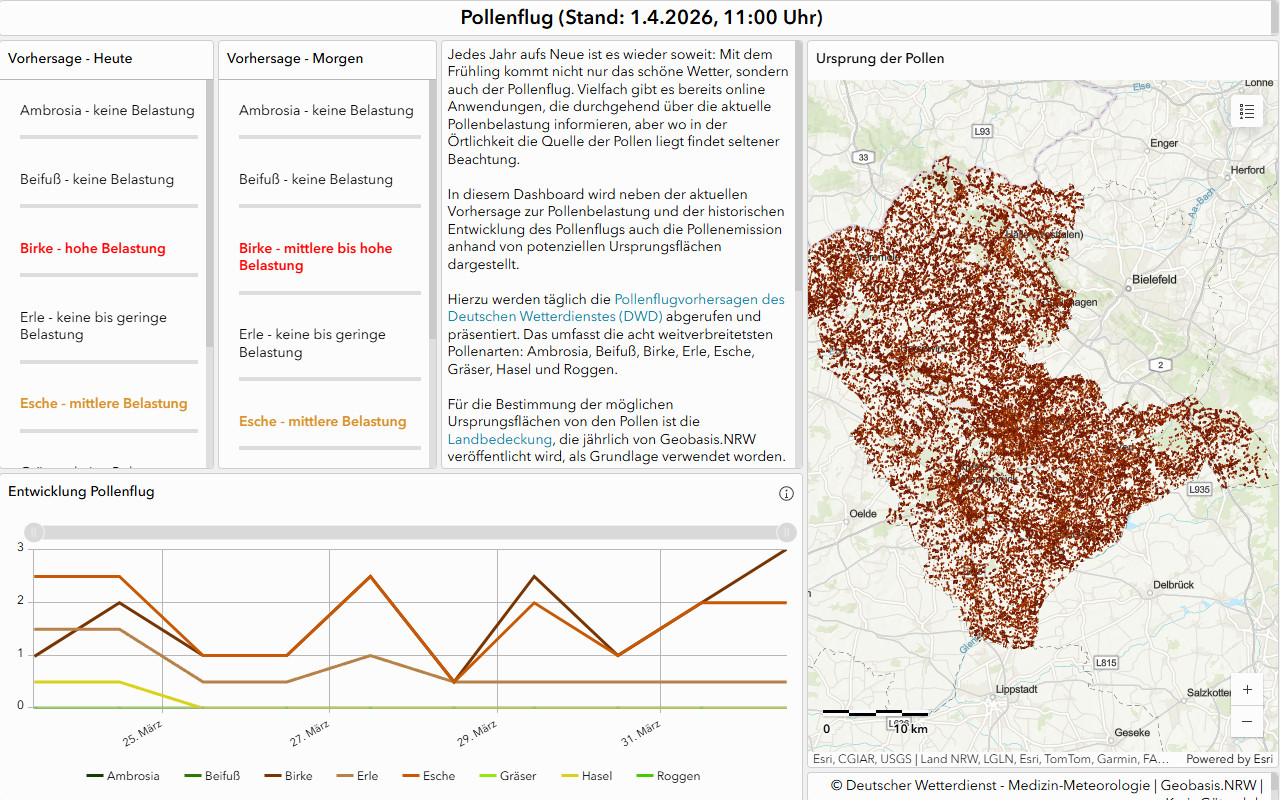Select Esche - mittlere Belastung in tomorrow's forecast

(322, 422)
